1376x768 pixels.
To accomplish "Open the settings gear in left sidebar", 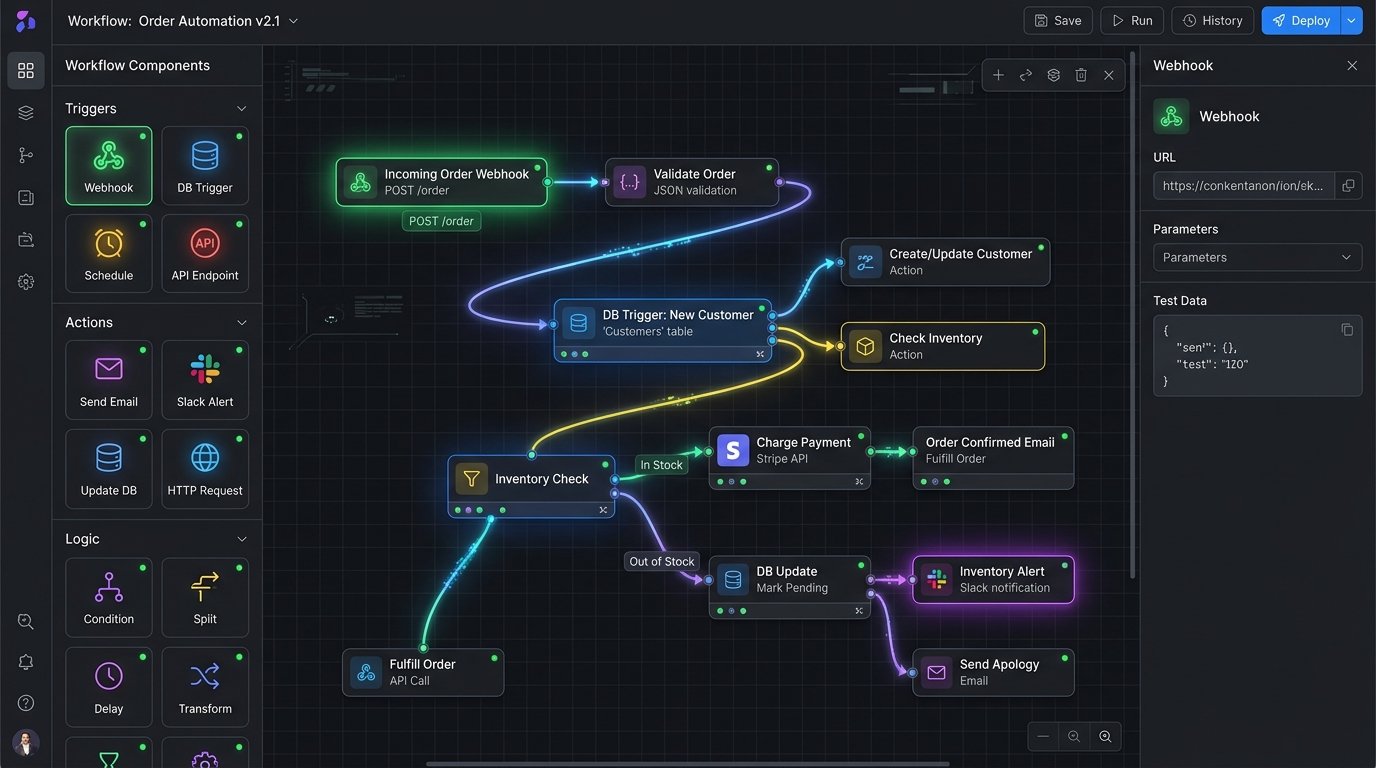I will pos(26,282).
